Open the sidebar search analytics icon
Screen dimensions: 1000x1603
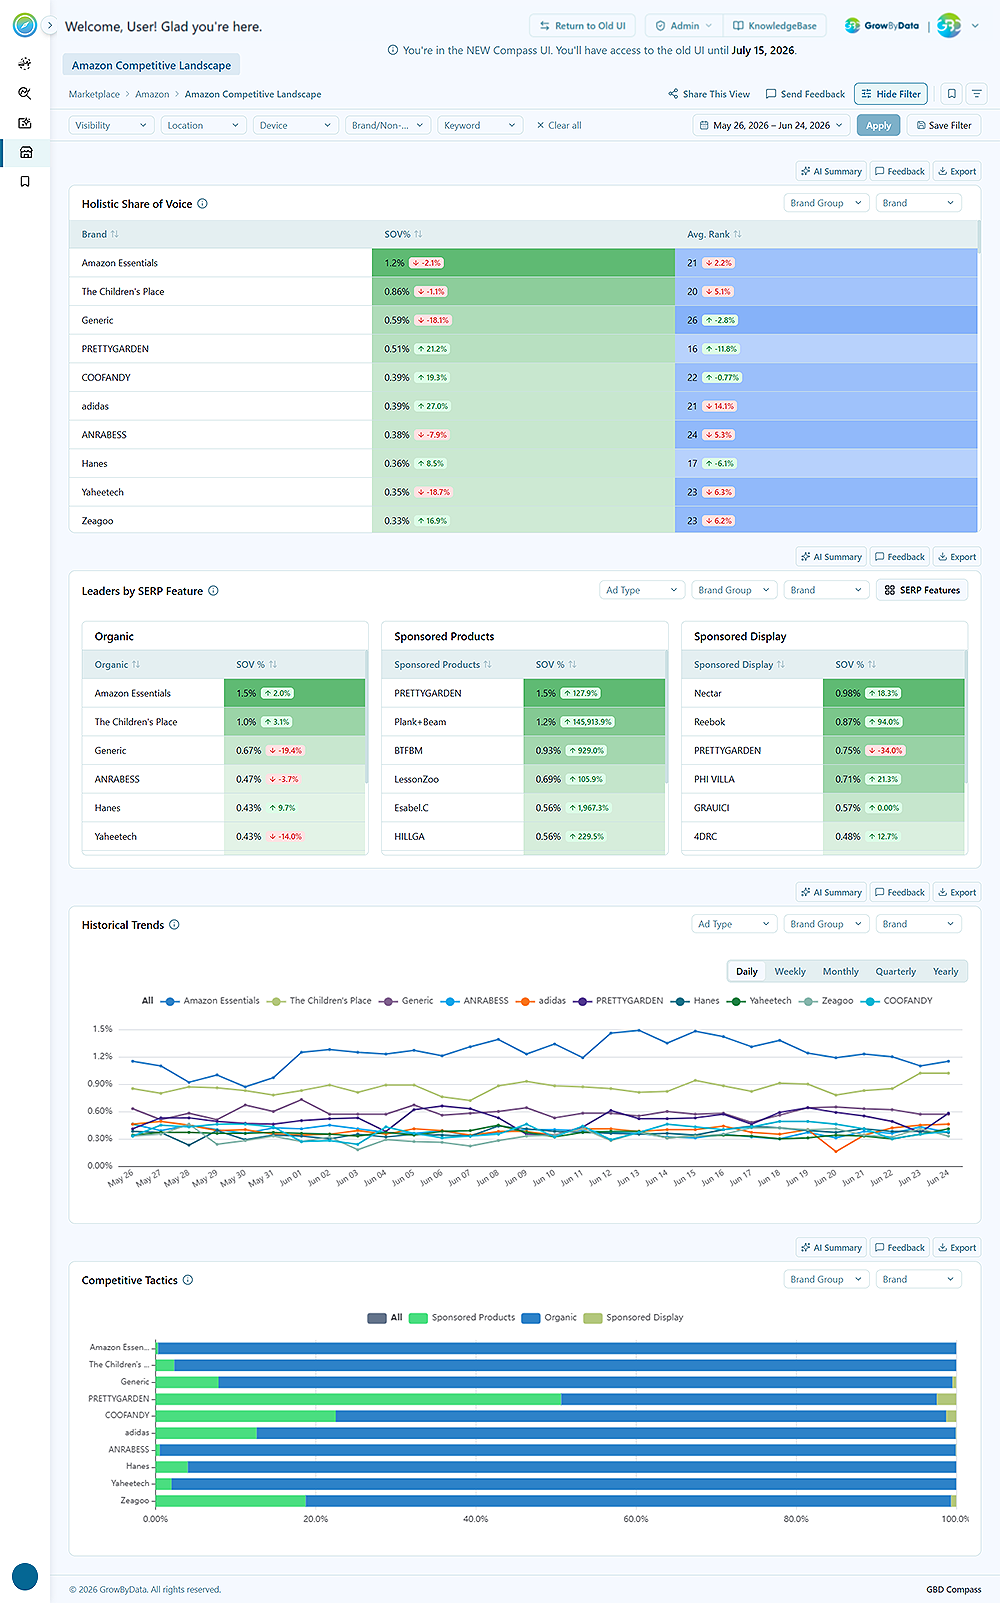tap(25, 93)
